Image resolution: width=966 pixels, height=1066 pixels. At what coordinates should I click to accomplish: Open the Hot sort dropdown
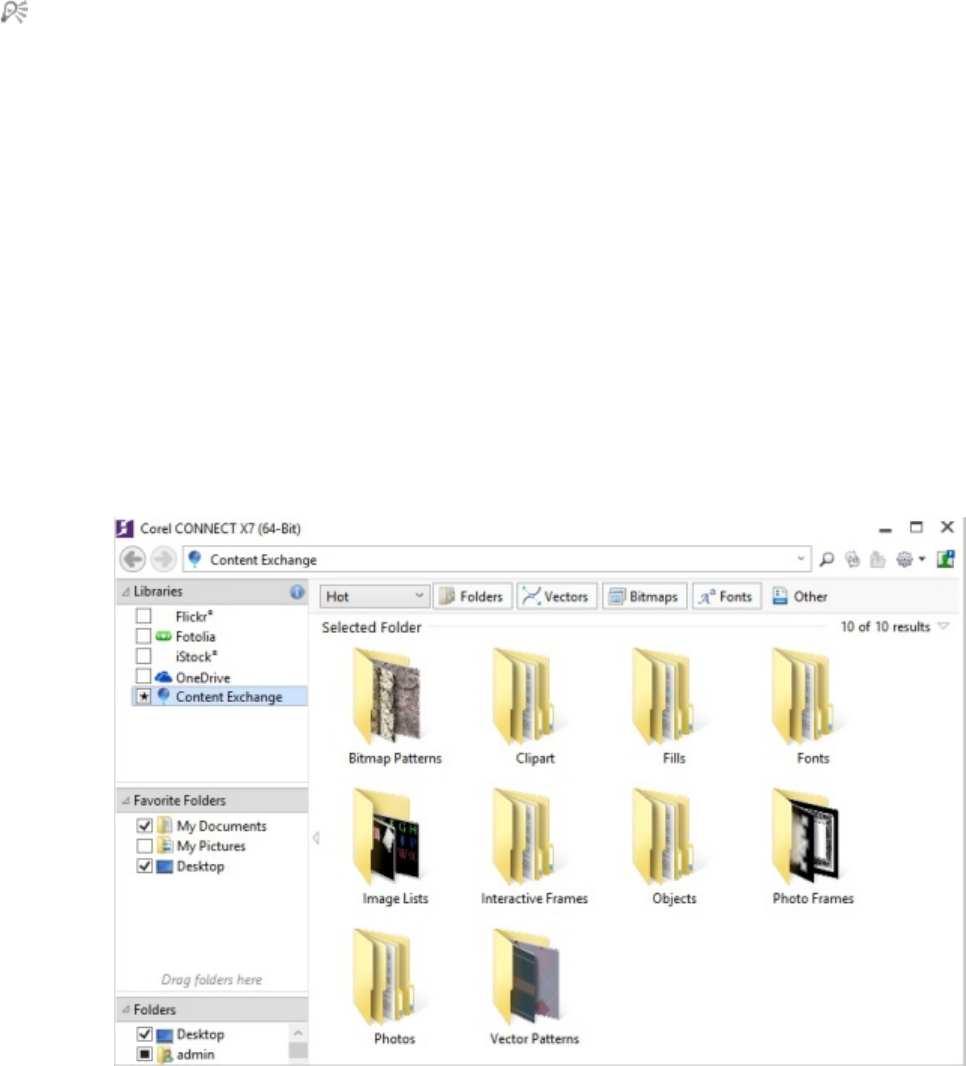coord(375,596)
